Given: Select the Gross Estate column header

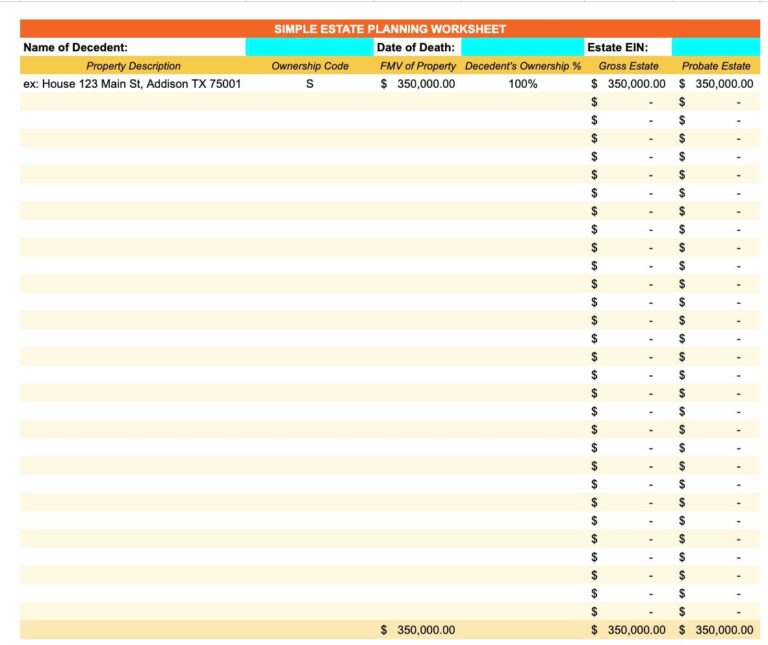Looking at the screenshot, I should (x=628, y=66).
